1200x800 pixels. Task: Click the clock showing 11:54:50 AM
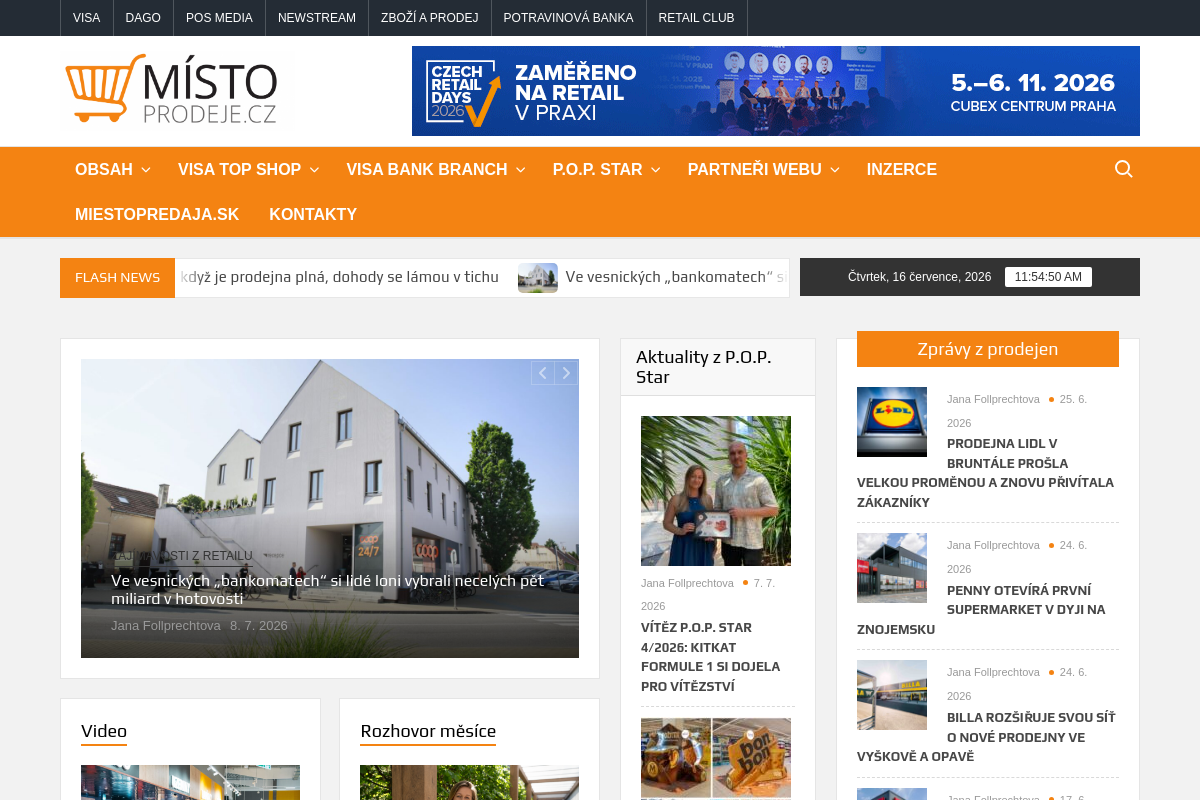click(1048, 277)
